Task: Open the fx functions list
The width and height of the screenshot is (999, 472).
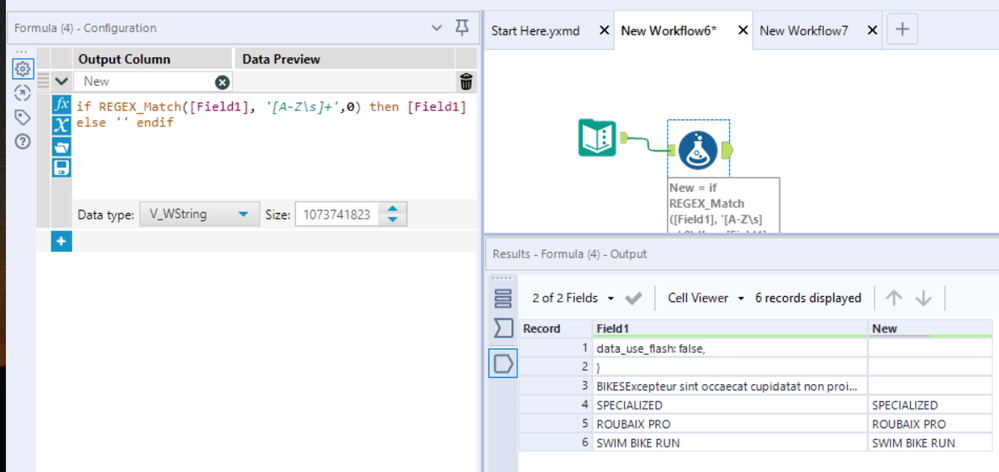Action: coord(61,105)
